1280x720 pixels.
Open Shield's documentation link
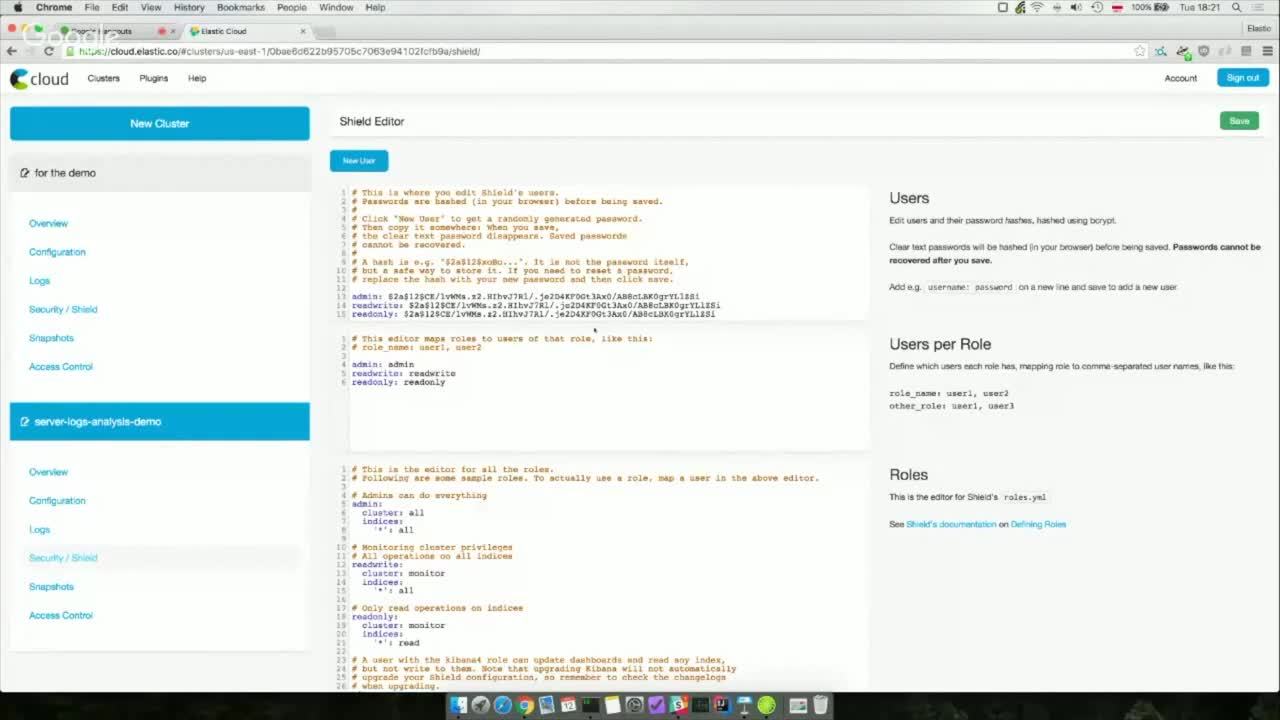[951, 524]
